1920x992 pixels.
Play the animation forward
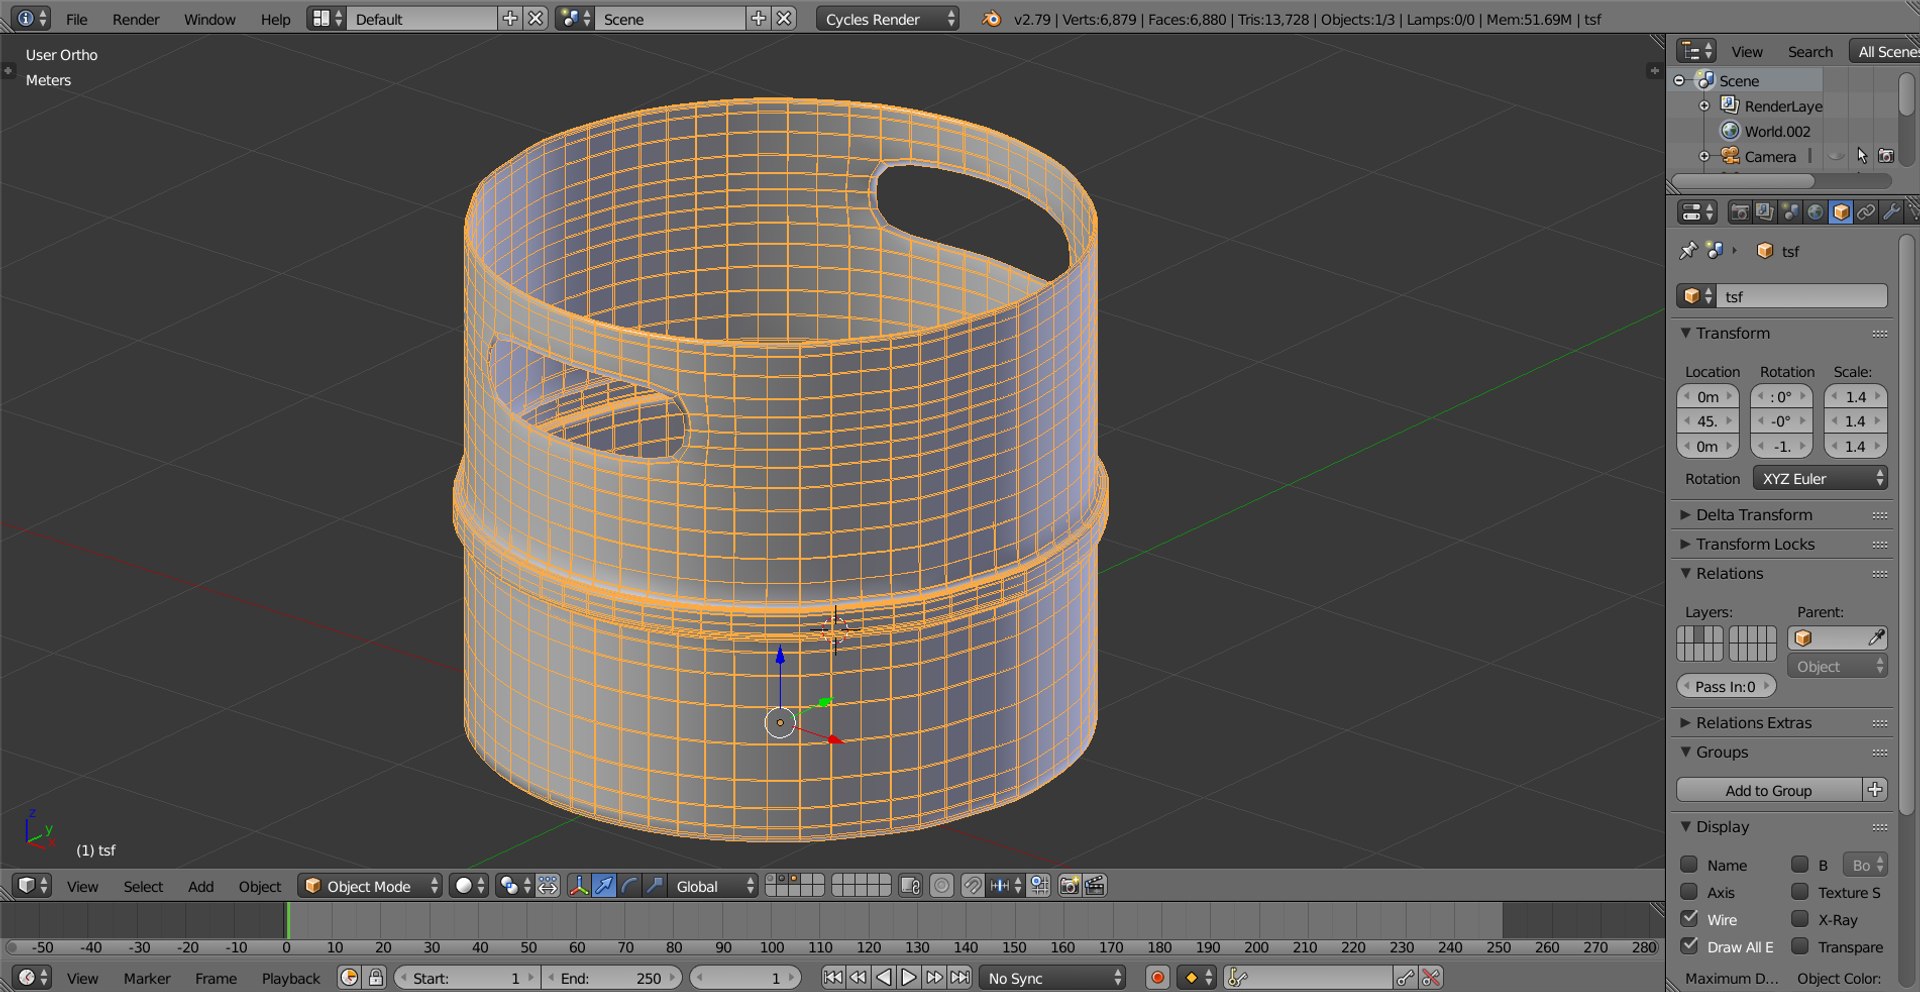click(x=908, y=977)
